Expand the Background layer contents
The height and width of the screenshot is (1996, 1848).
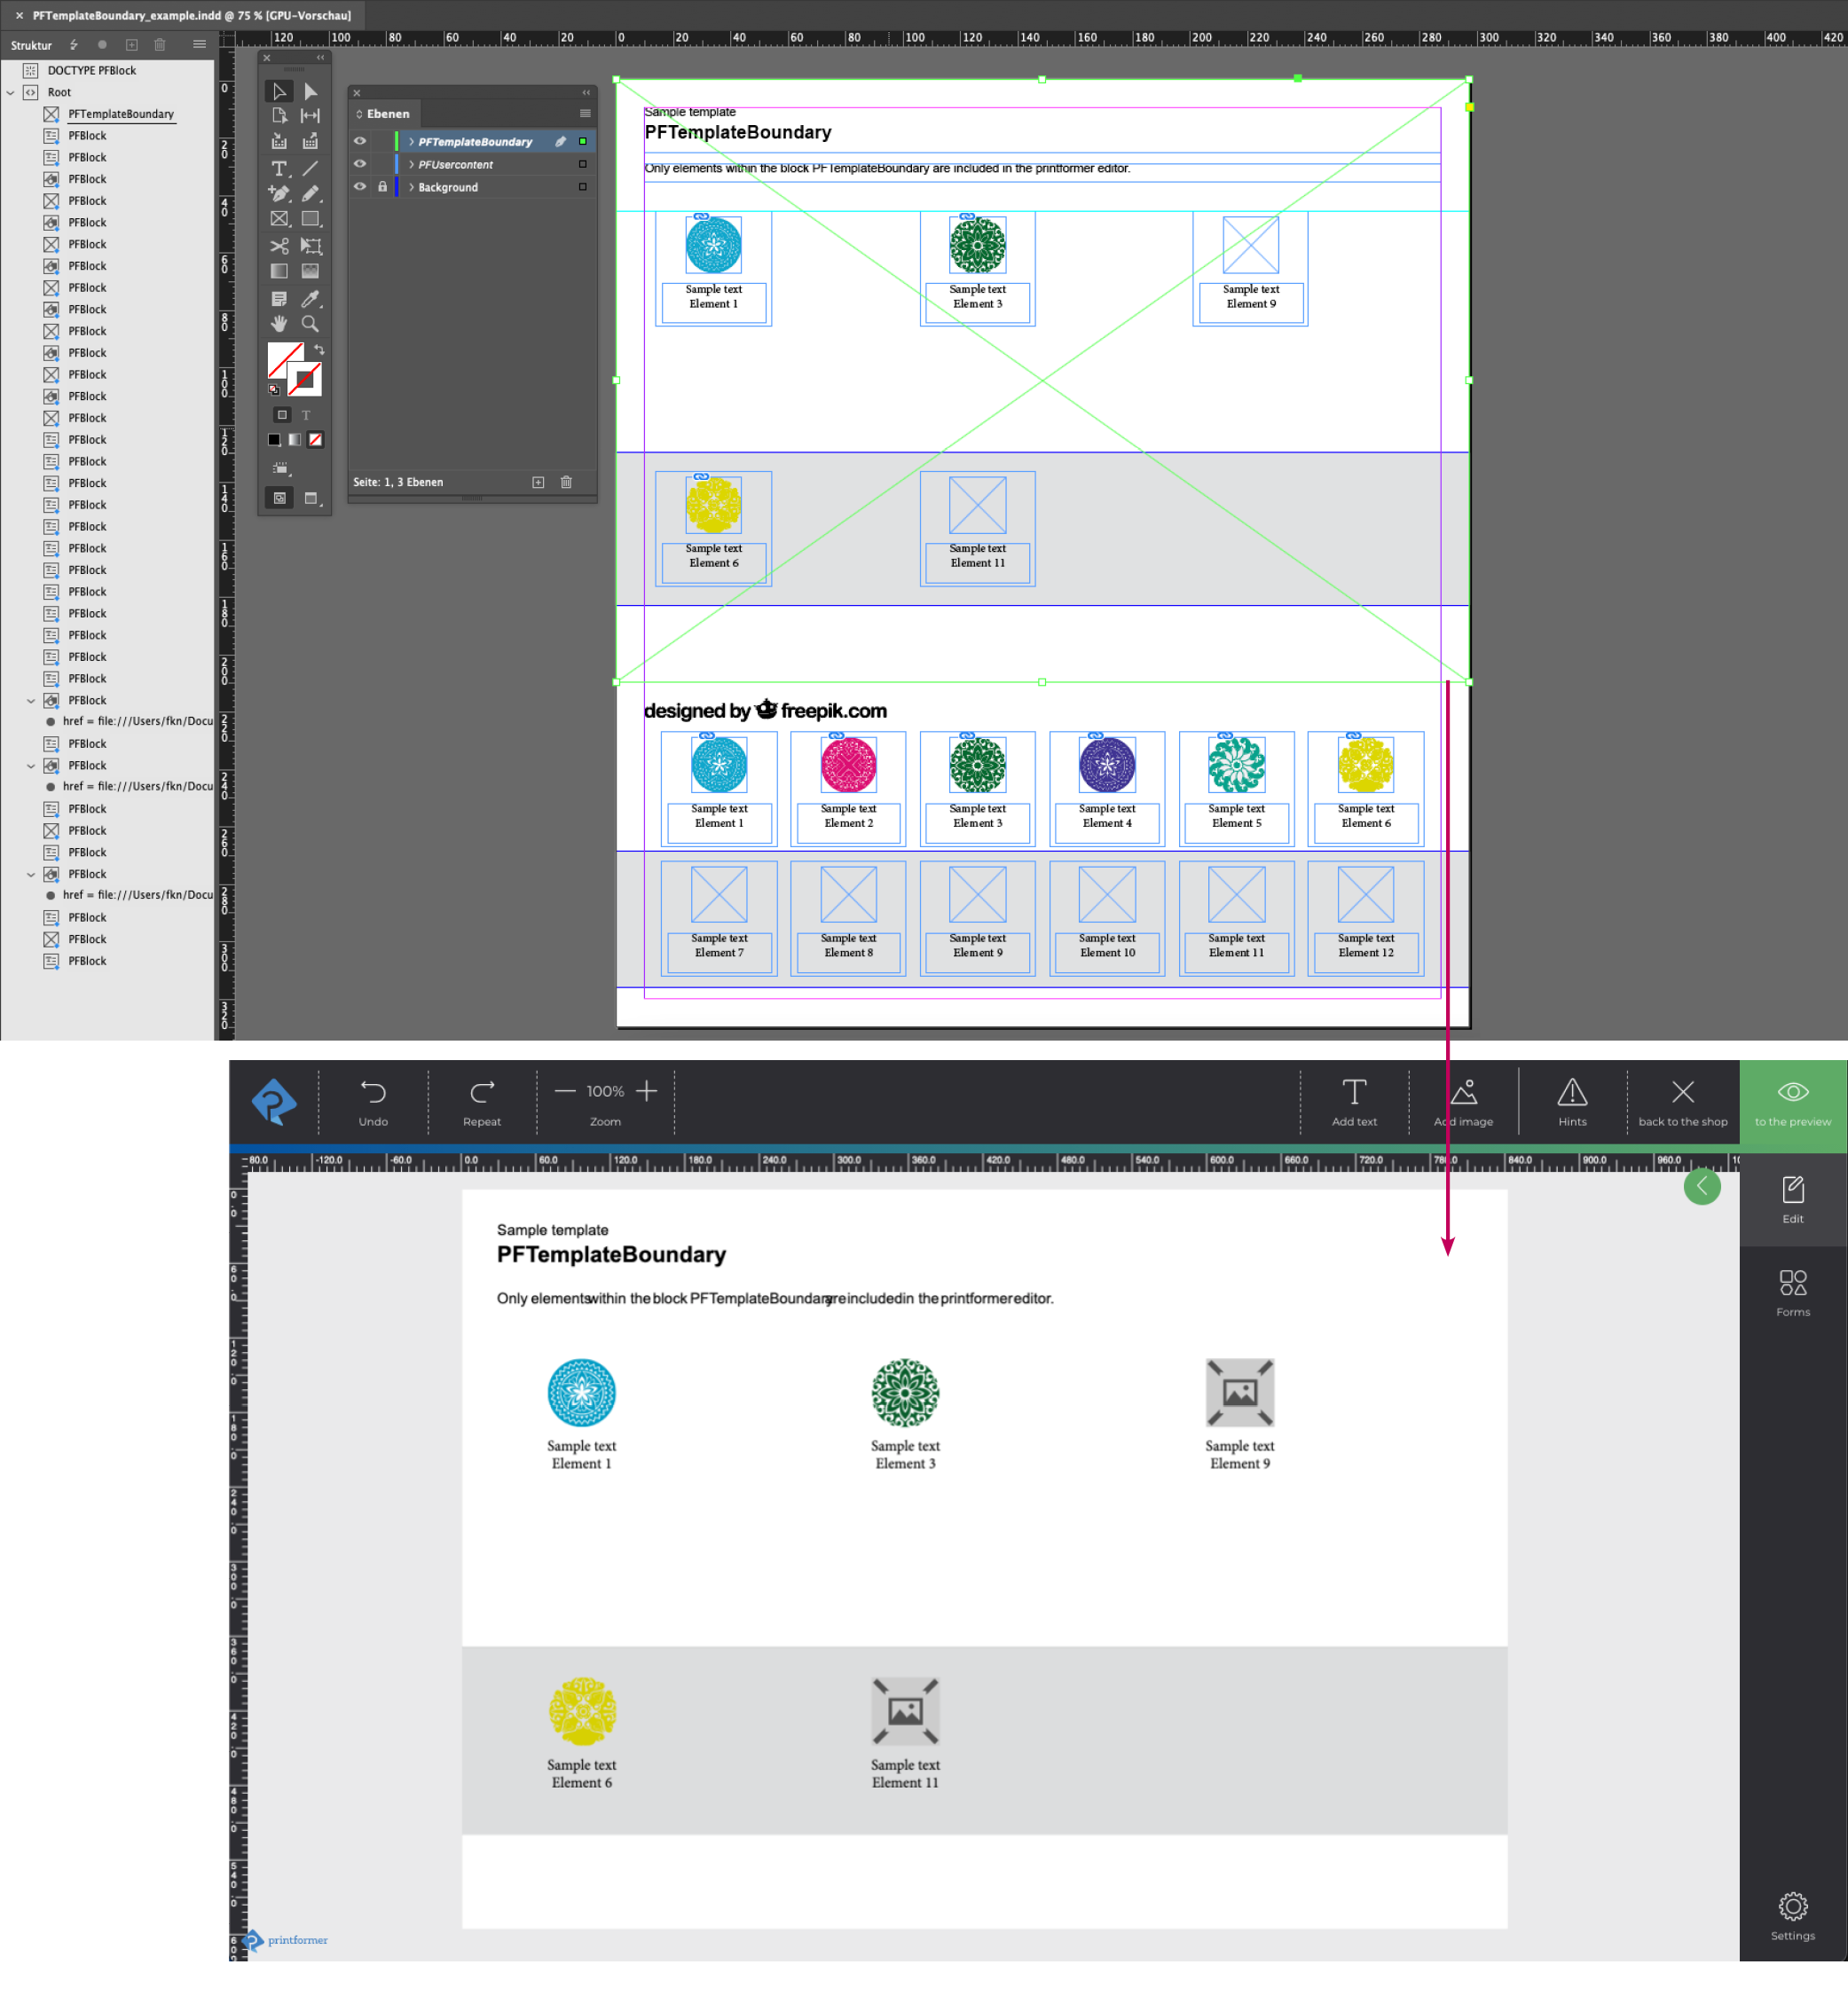411,187
